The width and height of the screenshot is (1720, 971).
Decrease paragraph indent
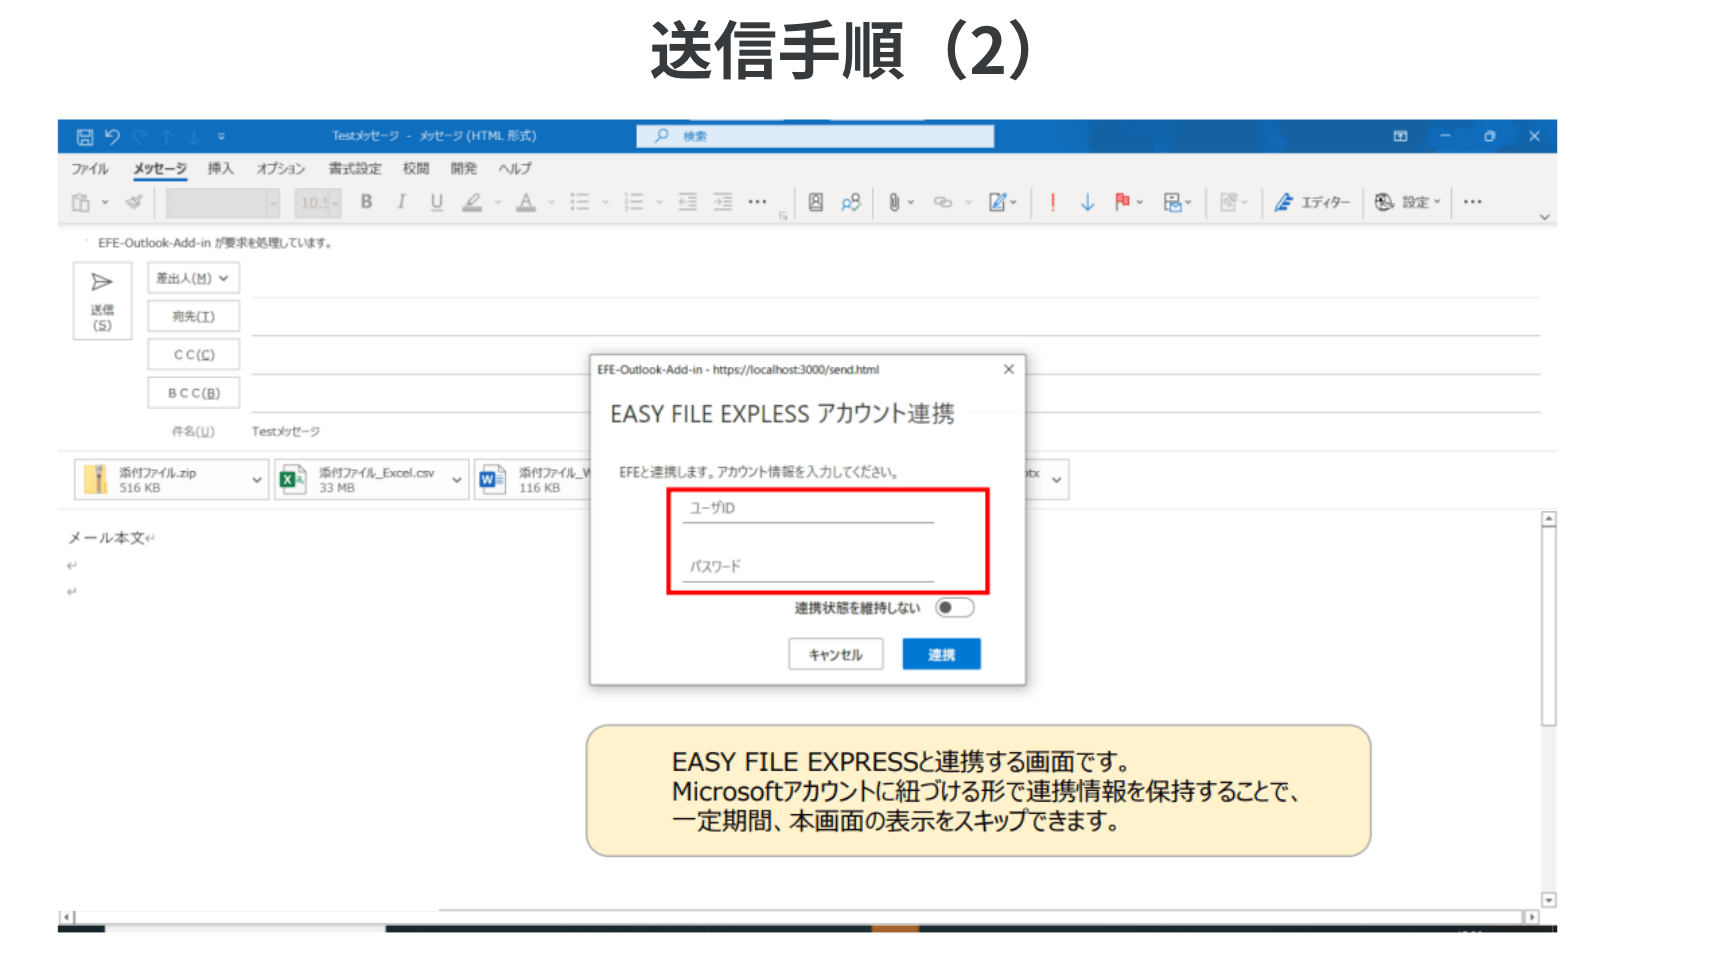coord(688,202)
